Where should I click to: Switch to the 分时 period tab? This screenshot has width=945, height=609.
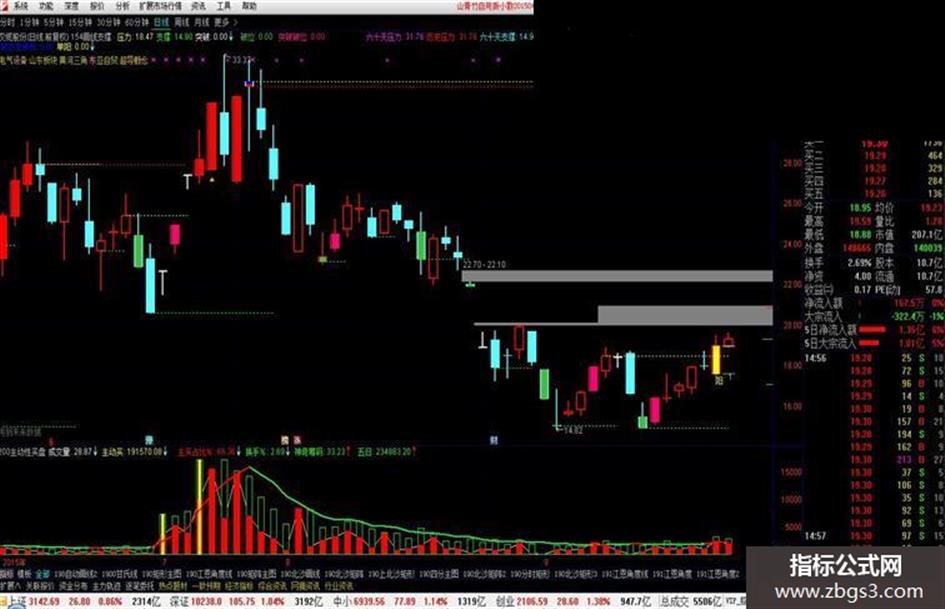pyautogui.click(x=7, y=22)
